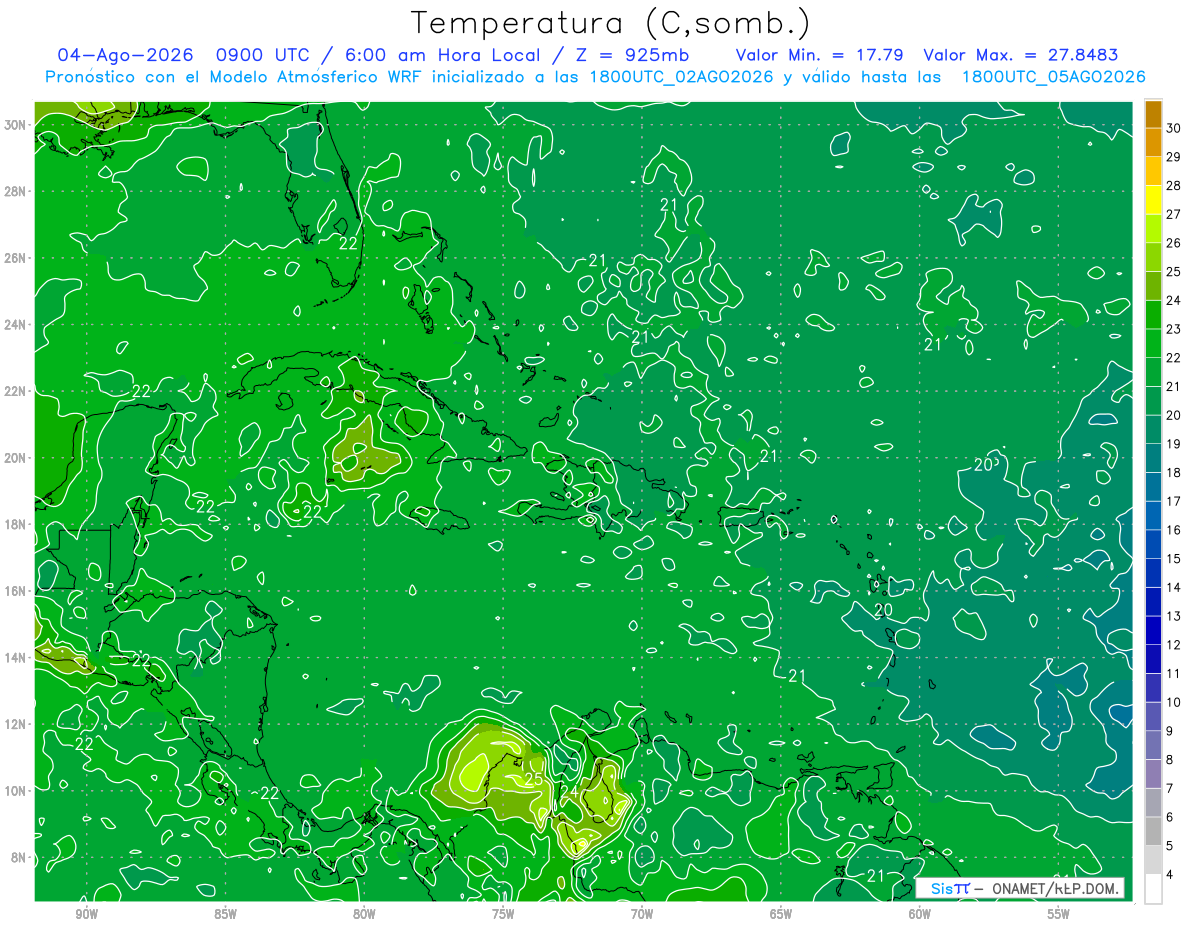Click the '8N' latitude label
Viewport: 1200px width, 927px height.
pyautogui.click(x=18, y=857)
